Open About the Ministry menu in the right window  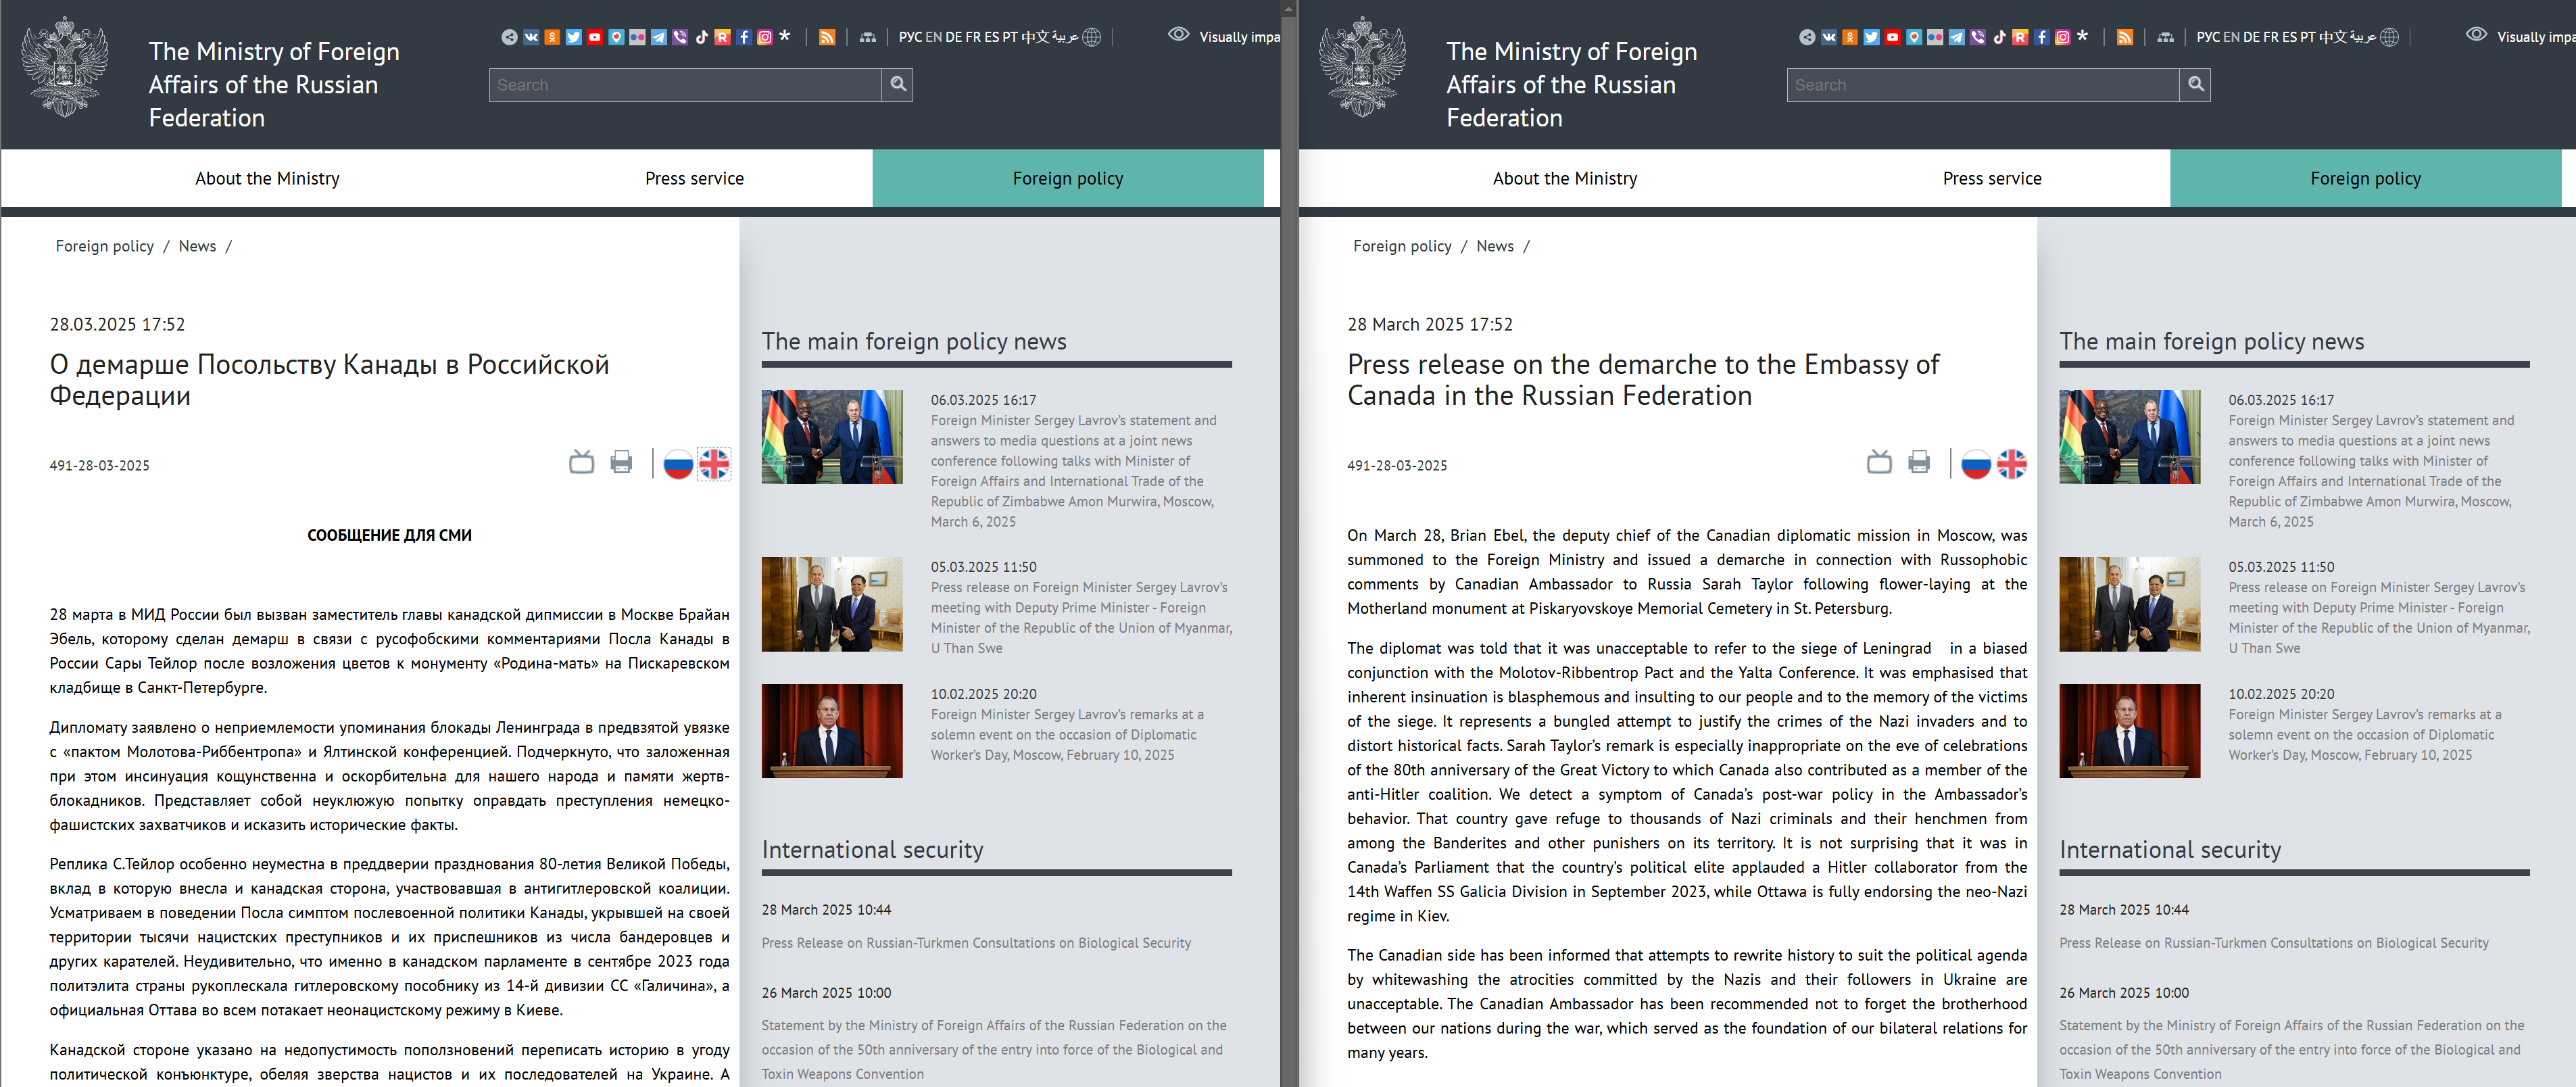point(1565,179)
